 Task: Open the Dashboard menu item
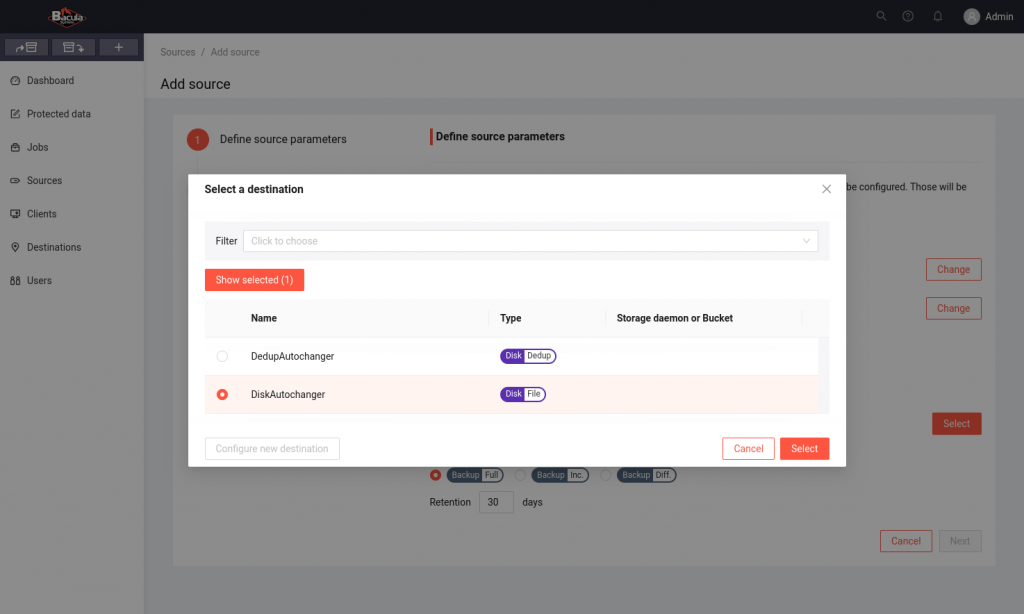click(50, 80)
